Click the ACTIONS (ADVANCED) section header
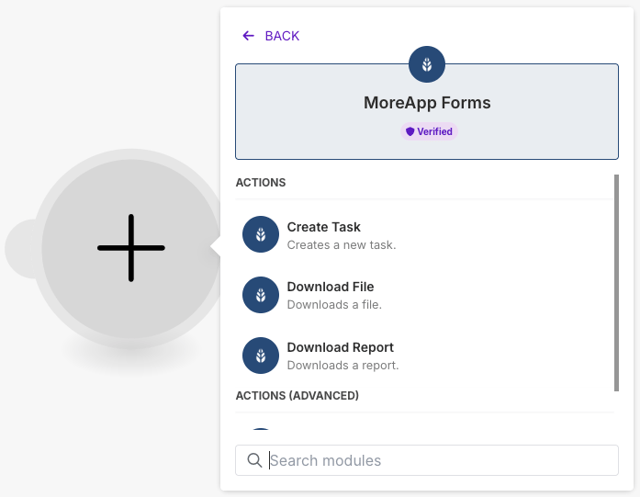640x497 pixels. coord(297,395)
